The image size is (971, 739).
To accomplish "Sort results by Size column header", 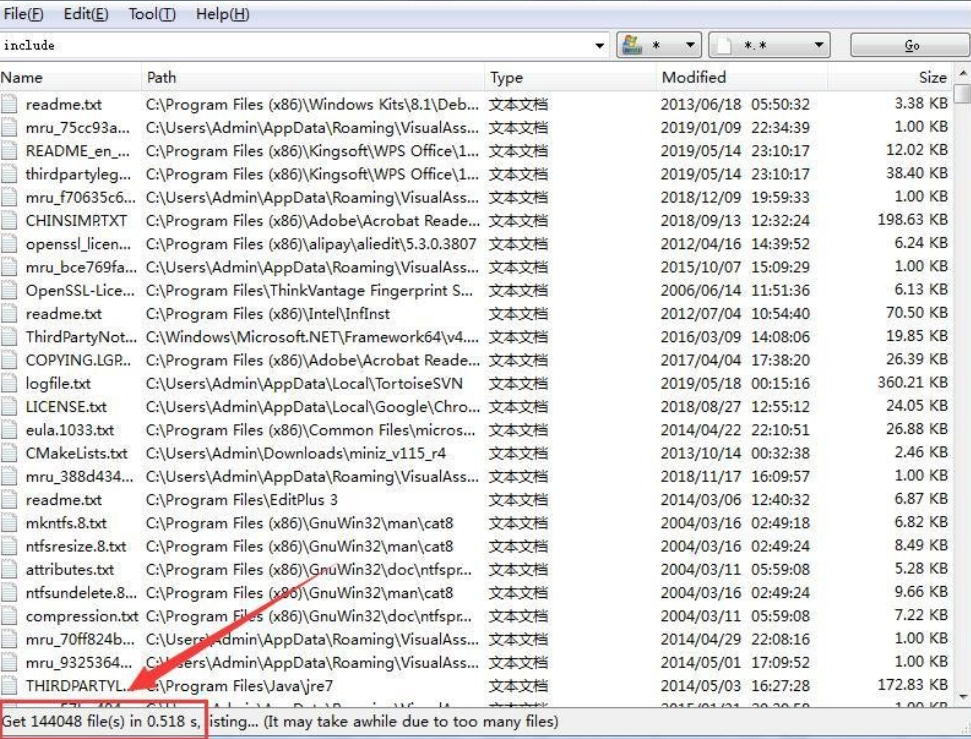I will (890, 77).
